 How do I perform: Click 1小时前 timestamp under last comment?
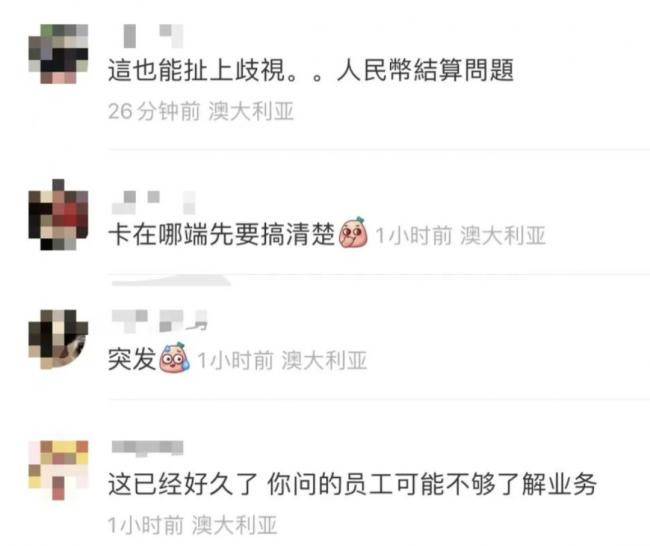click(x=146, y=526)
